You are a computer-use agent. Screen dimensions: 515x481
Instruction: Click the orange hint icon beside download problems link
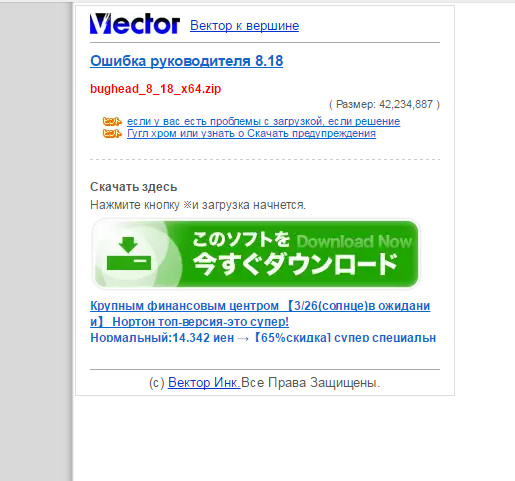tap(112, 121)
